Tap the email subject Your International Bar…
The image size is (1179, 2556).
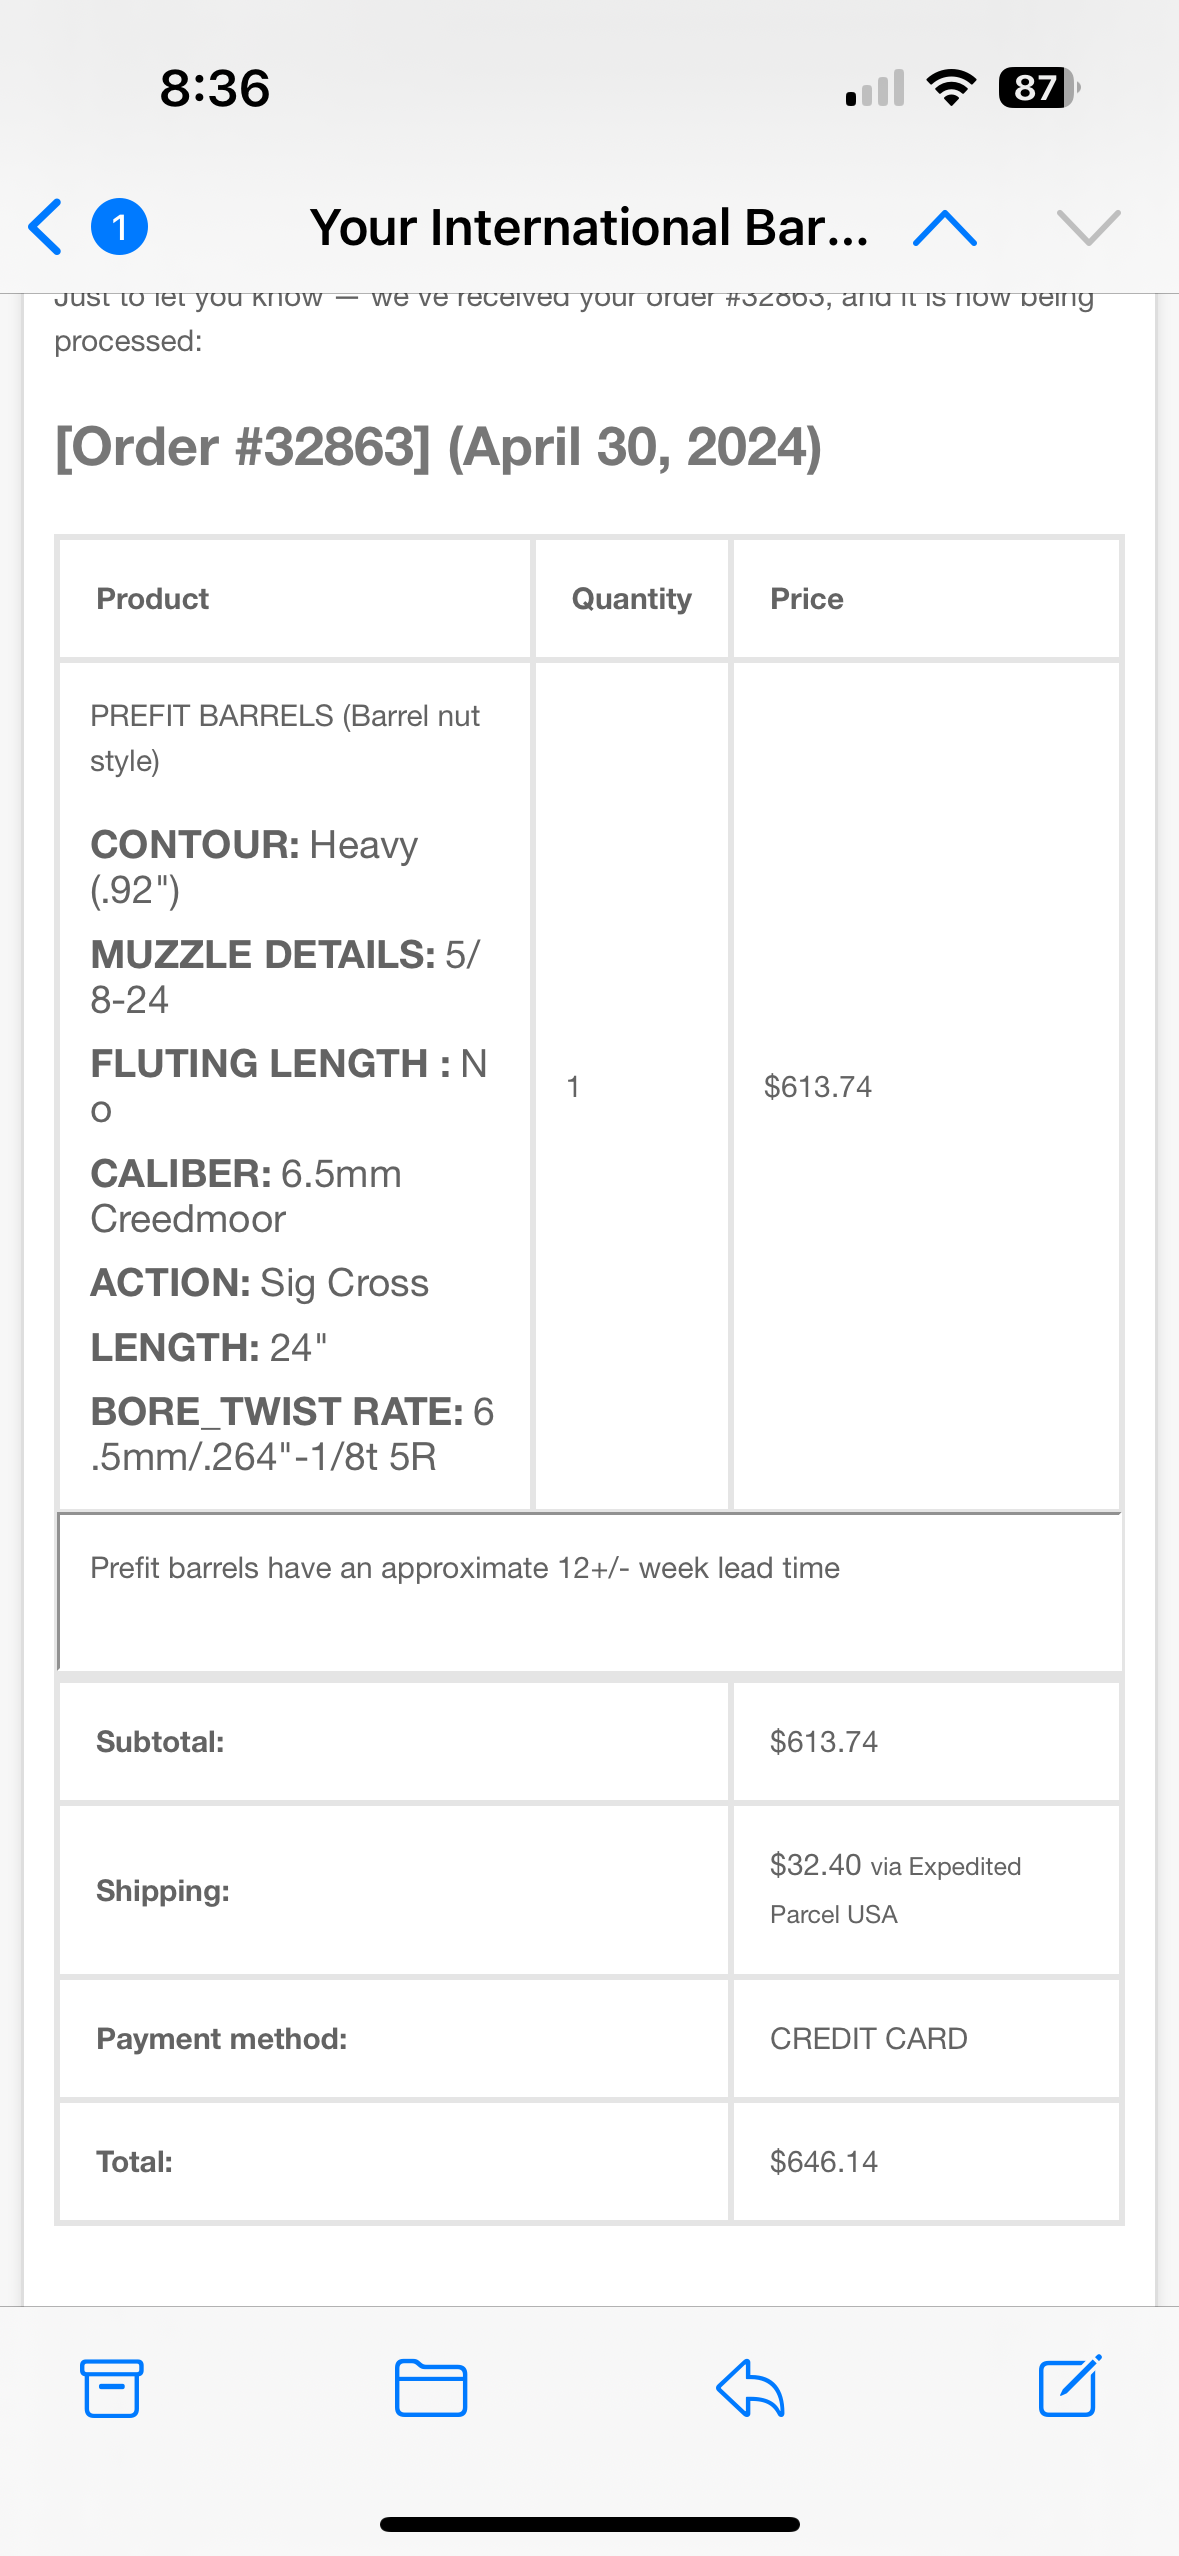589,228
